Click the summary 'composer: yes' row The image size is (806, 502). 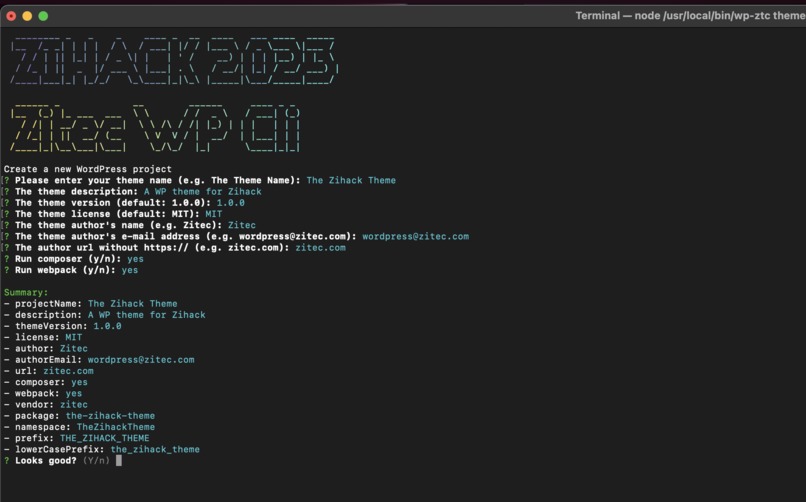tap(46, 382)
